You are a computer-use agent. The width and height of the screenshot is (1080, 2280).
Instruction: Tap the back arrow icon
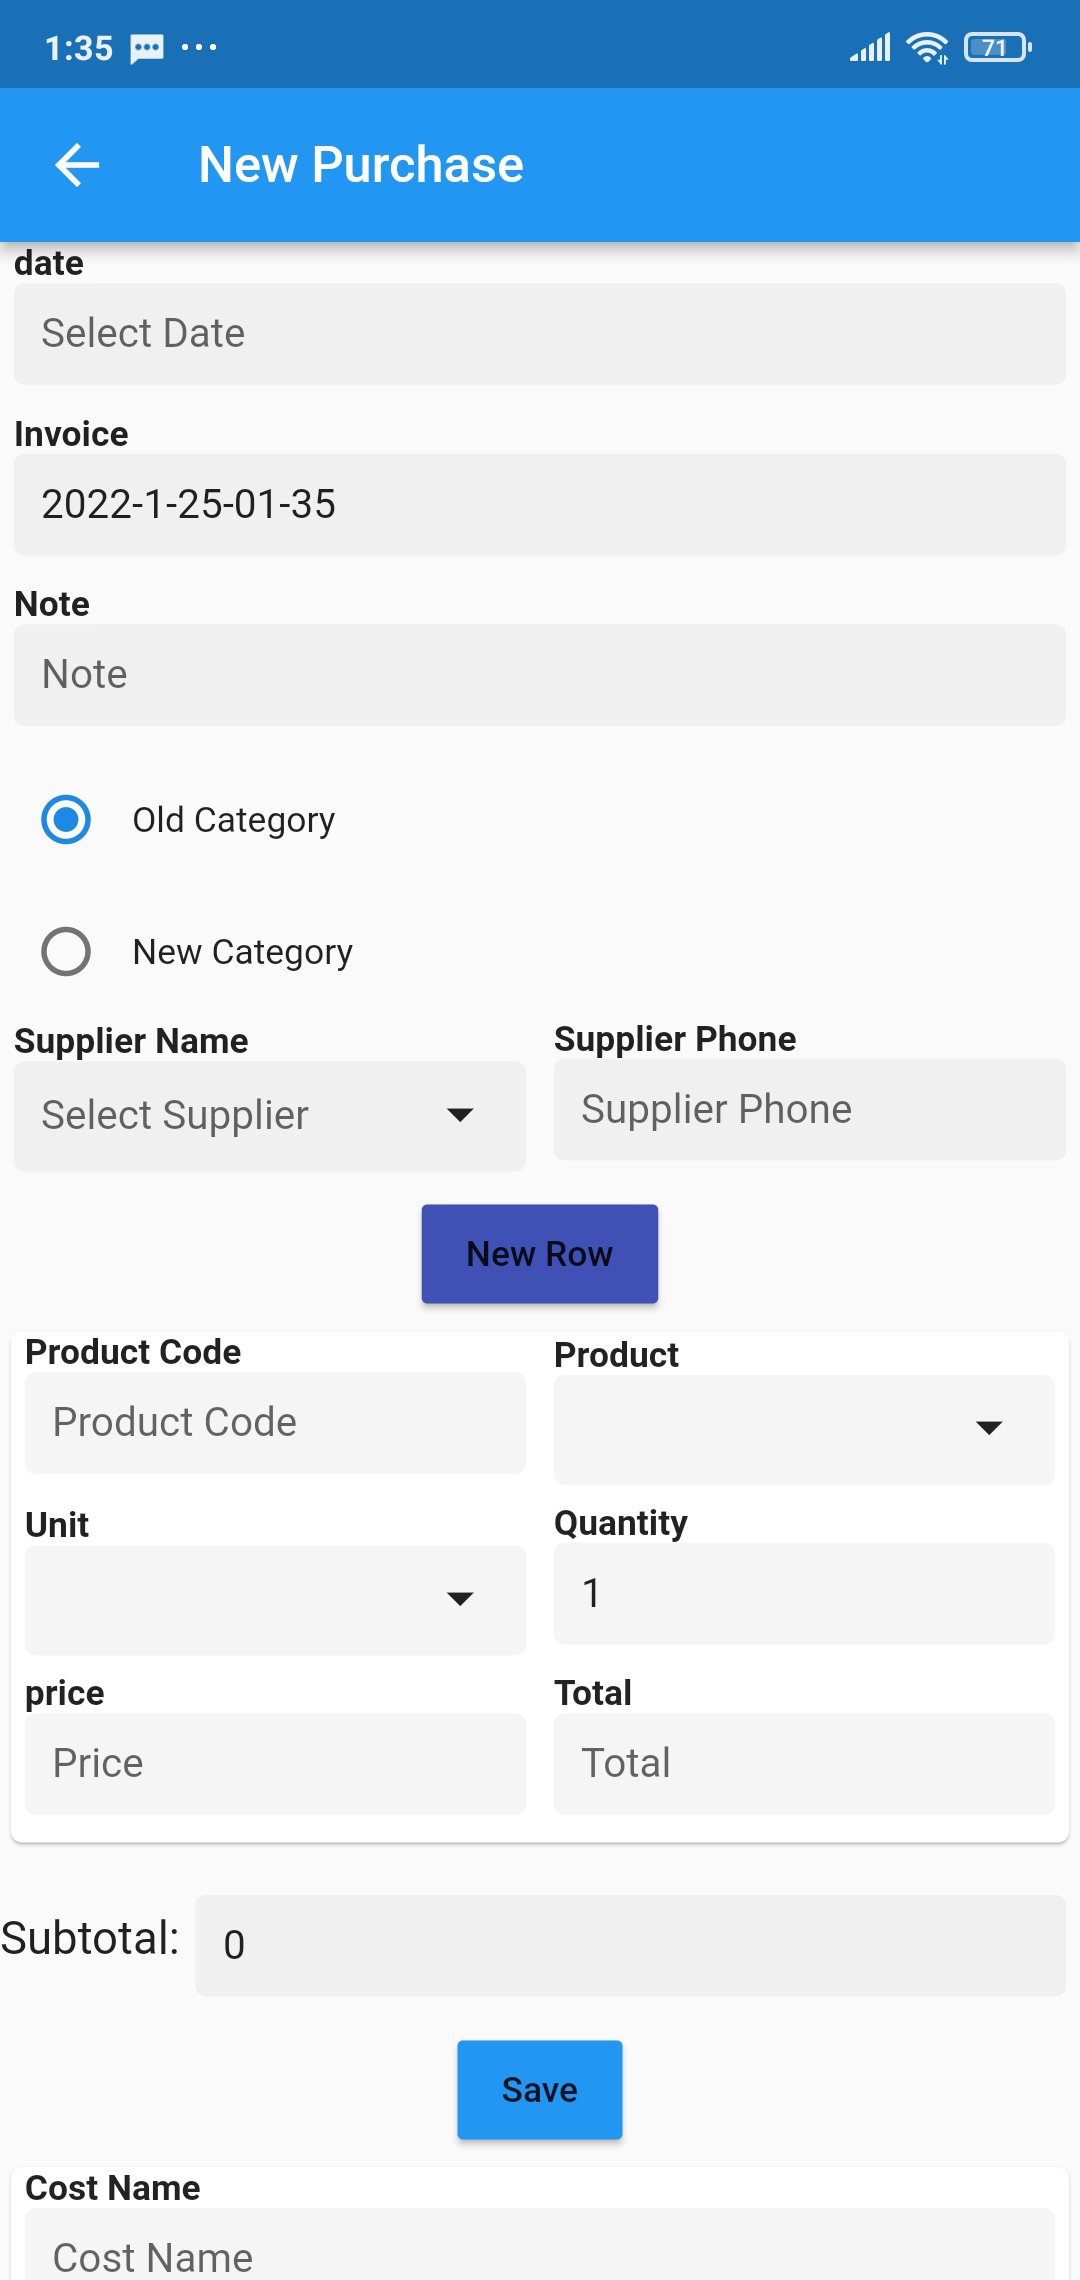coord(77,165)
